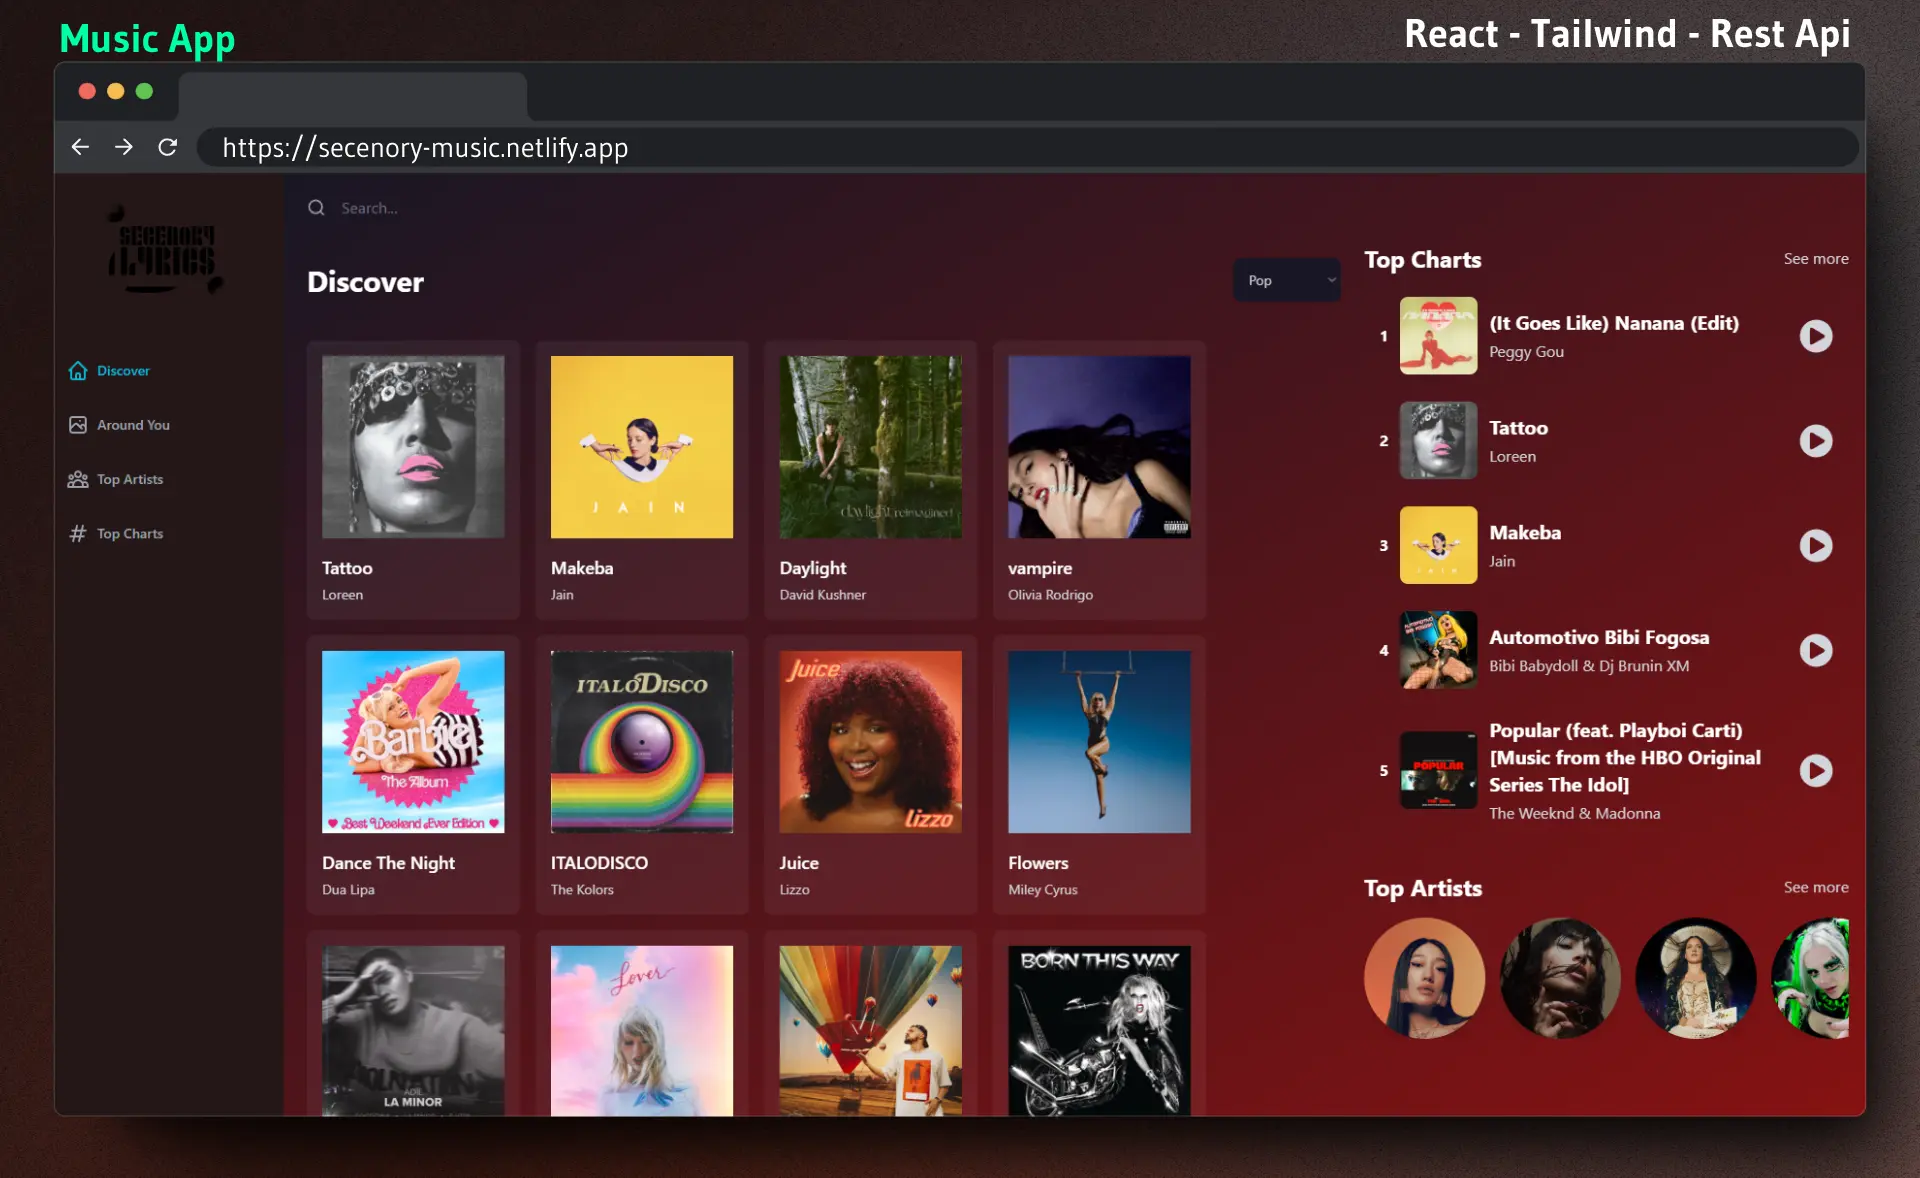Click the search magnifier icon
Image resolution: width=1920 pixels, height=1178 pixels.
tap(316, 208)
